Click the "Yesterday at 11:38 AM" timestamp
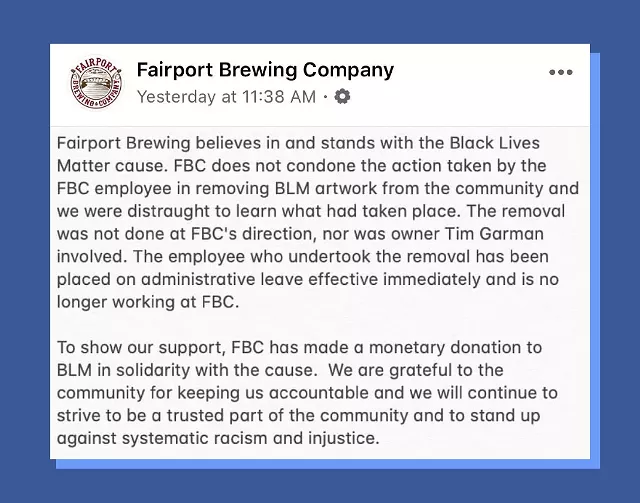 click(226, 97)
